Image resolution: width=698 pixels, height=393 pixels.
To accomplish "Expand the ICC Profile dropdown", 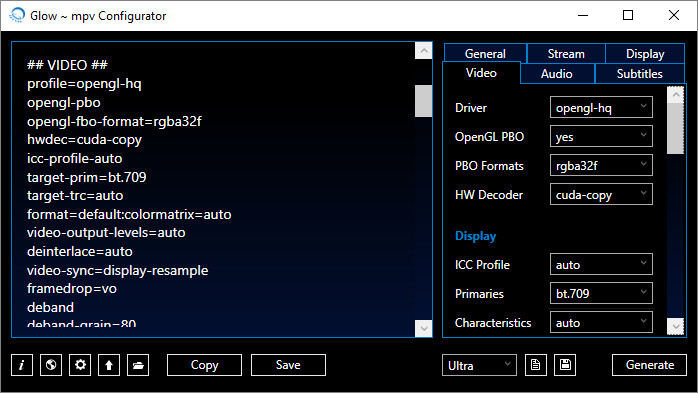I will coord(601,264).
